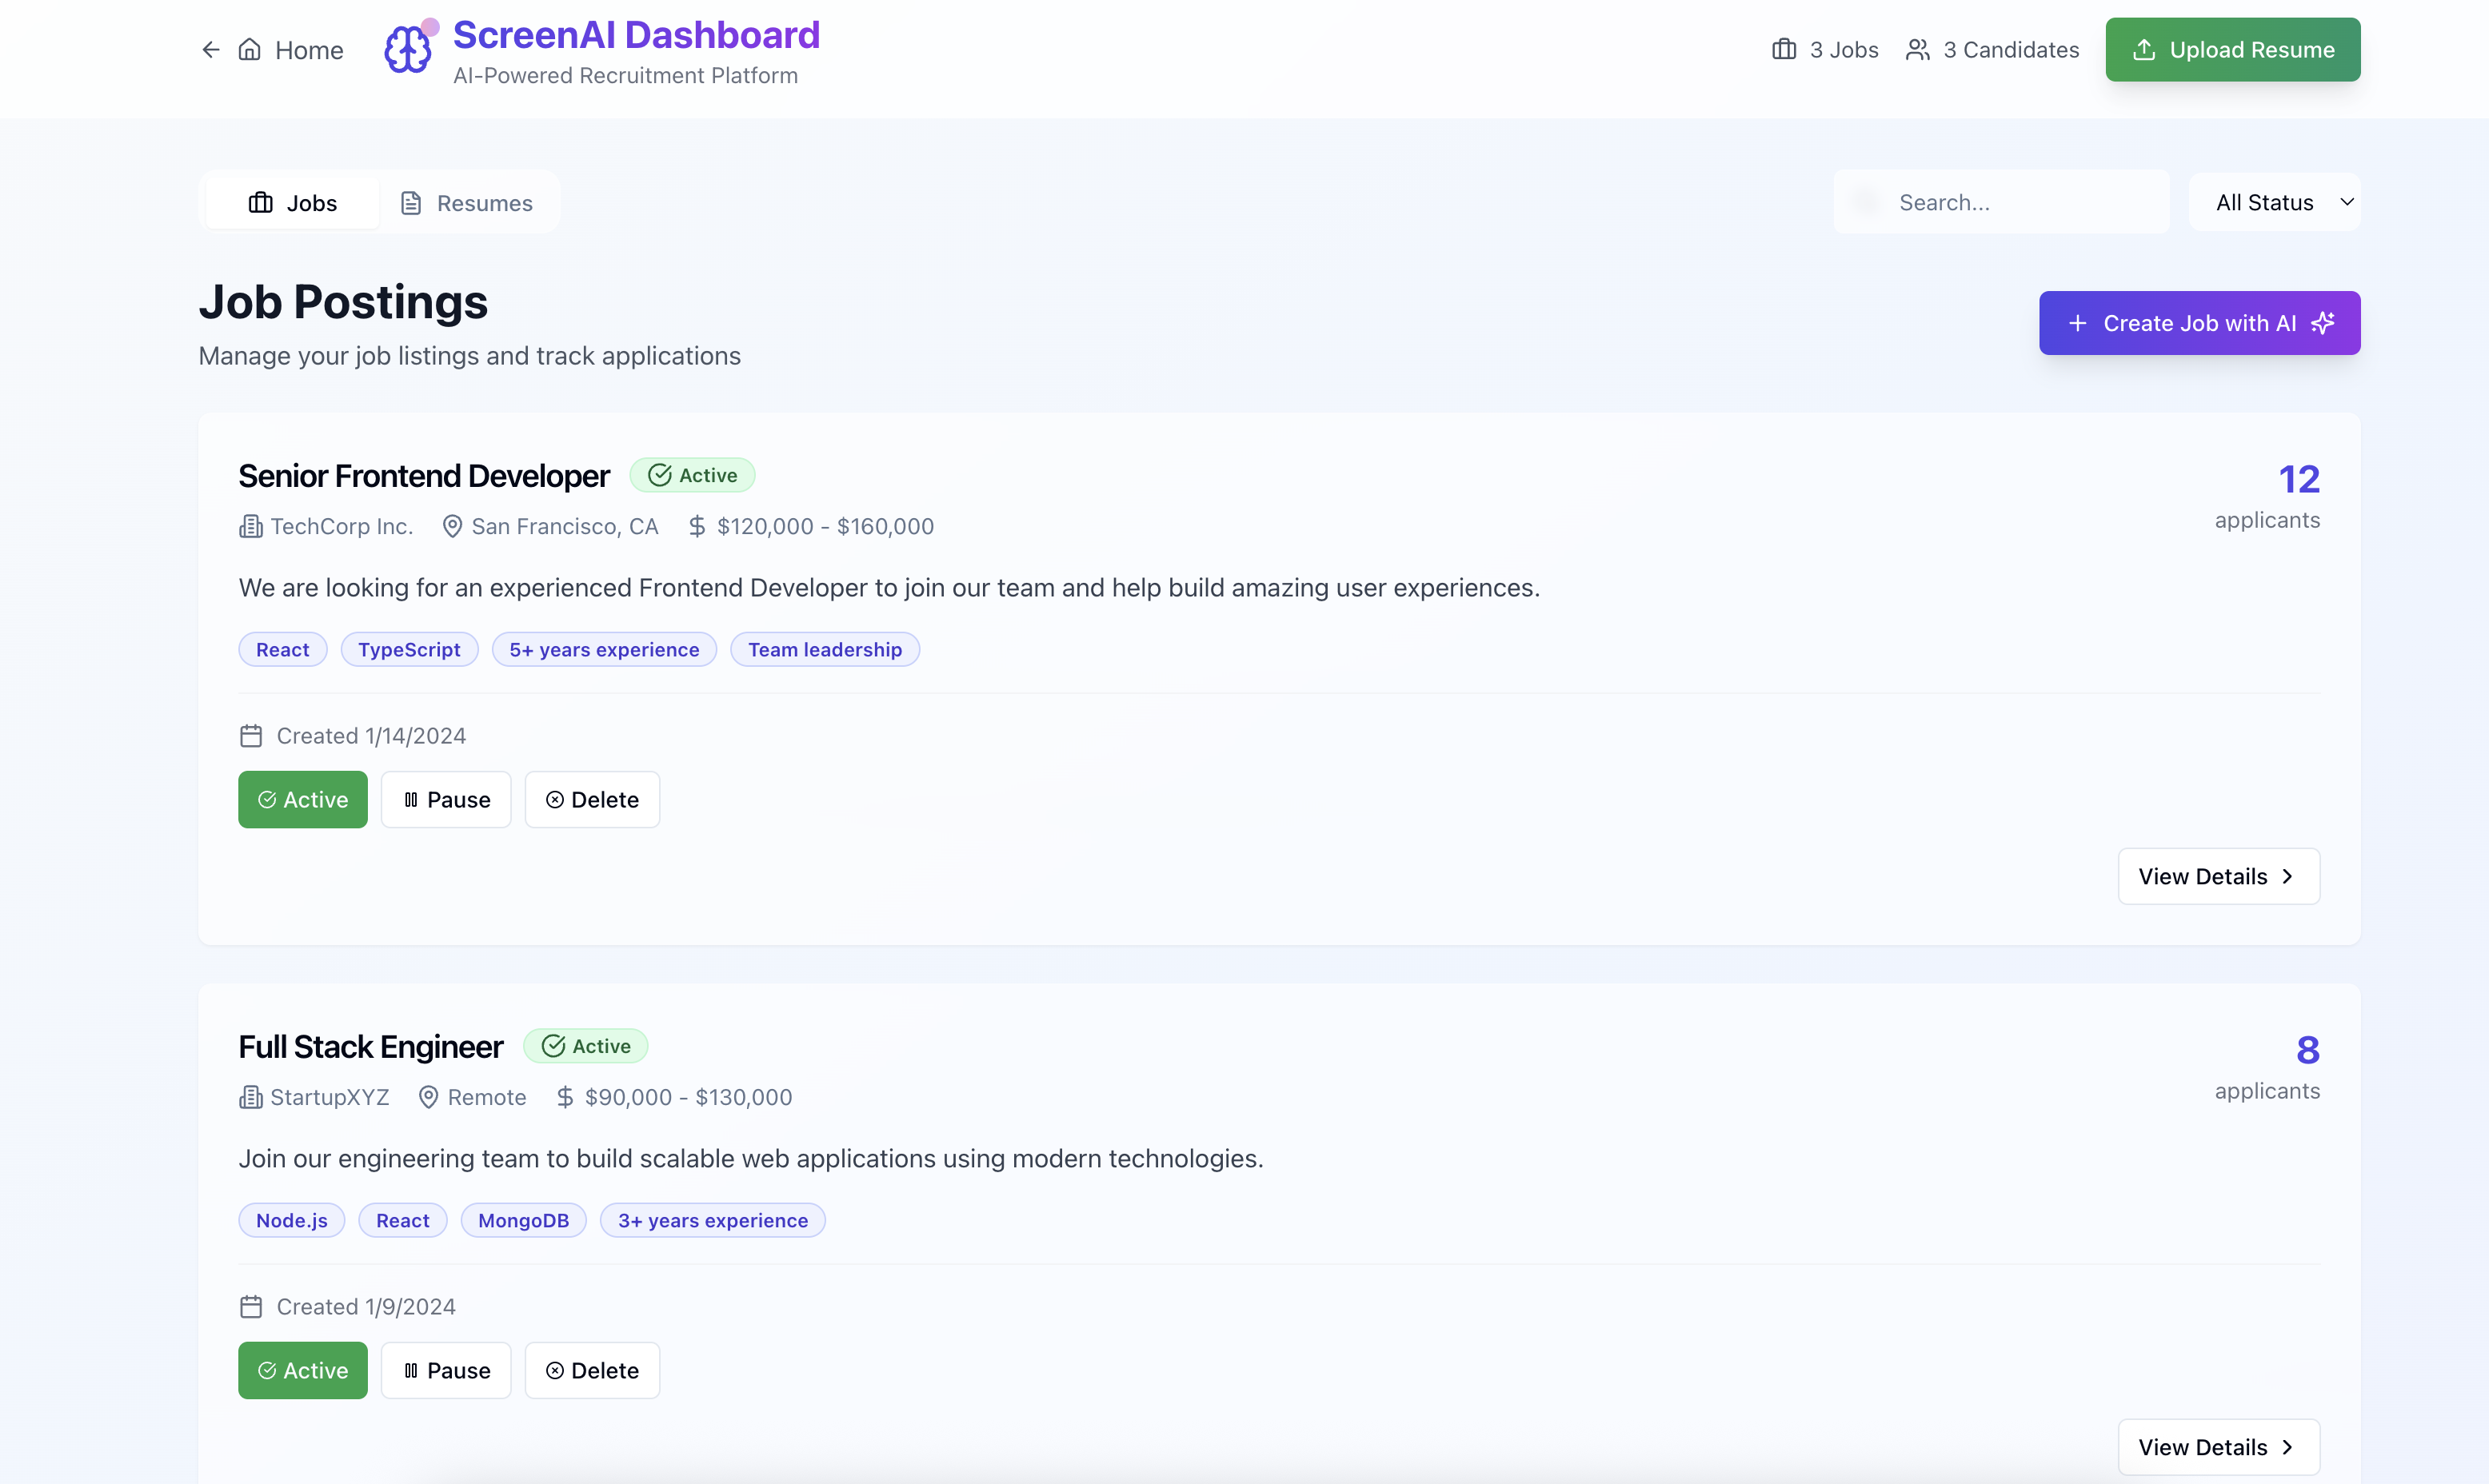Switch to the Resumes tab
Image resolution: width=2489 pixels, height=1484 pixels.
(x=467, y=203)
